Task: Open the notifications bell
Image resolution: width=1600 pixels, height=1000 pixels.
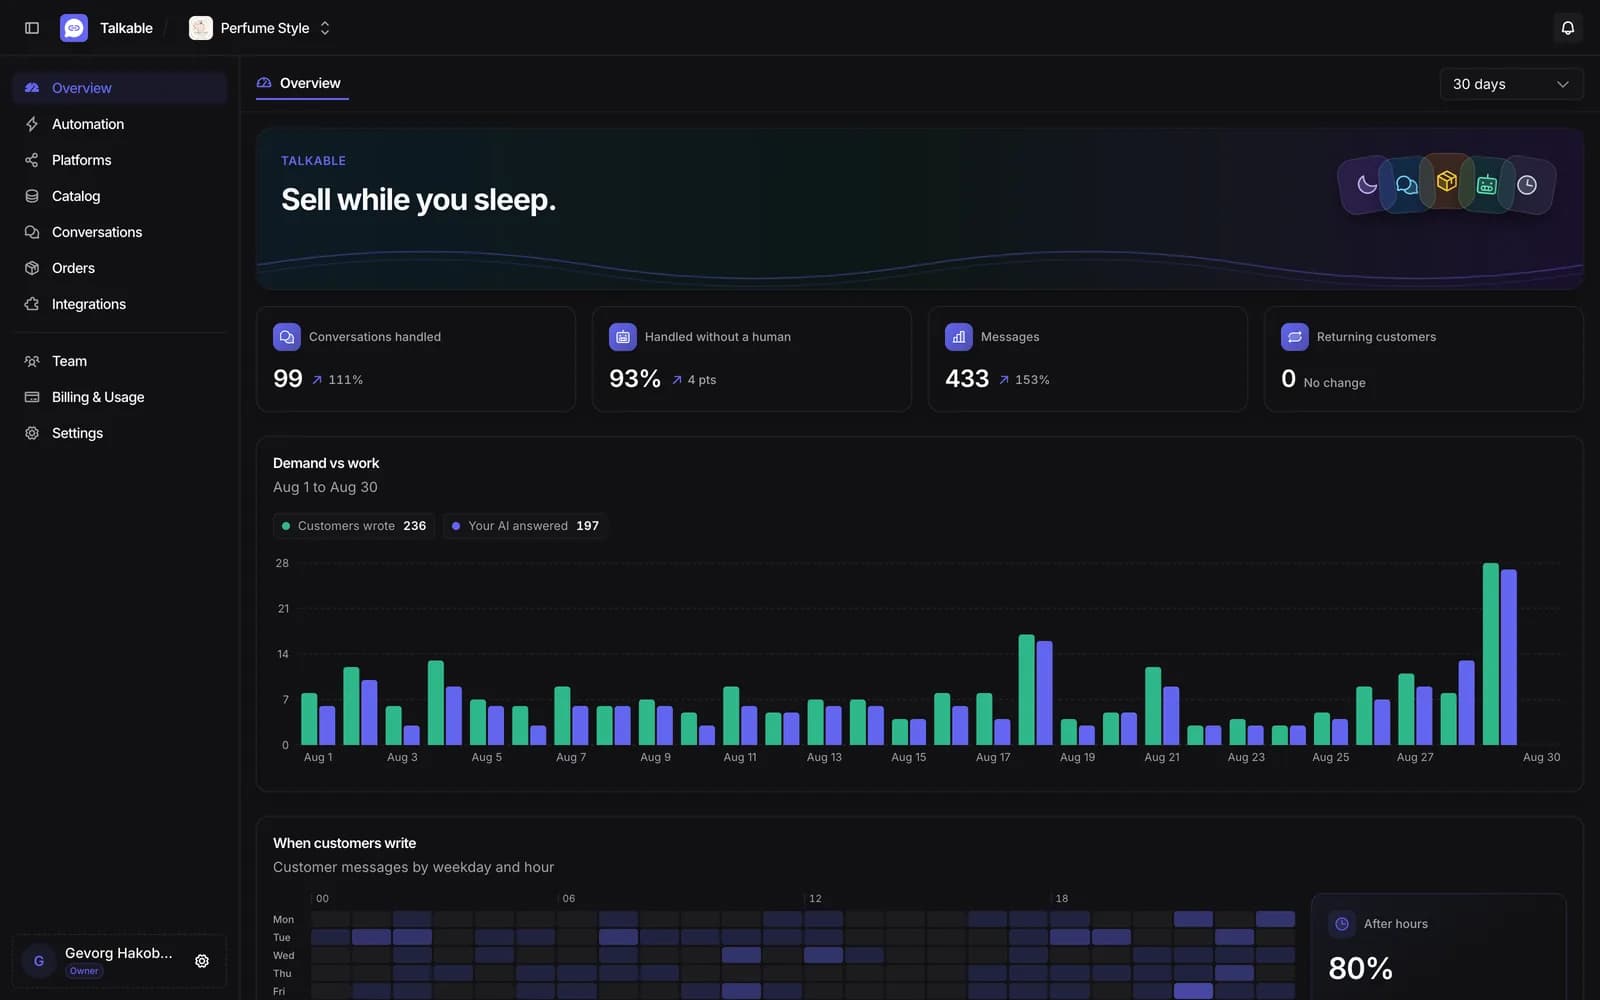Action: [x=1568, y=28]
